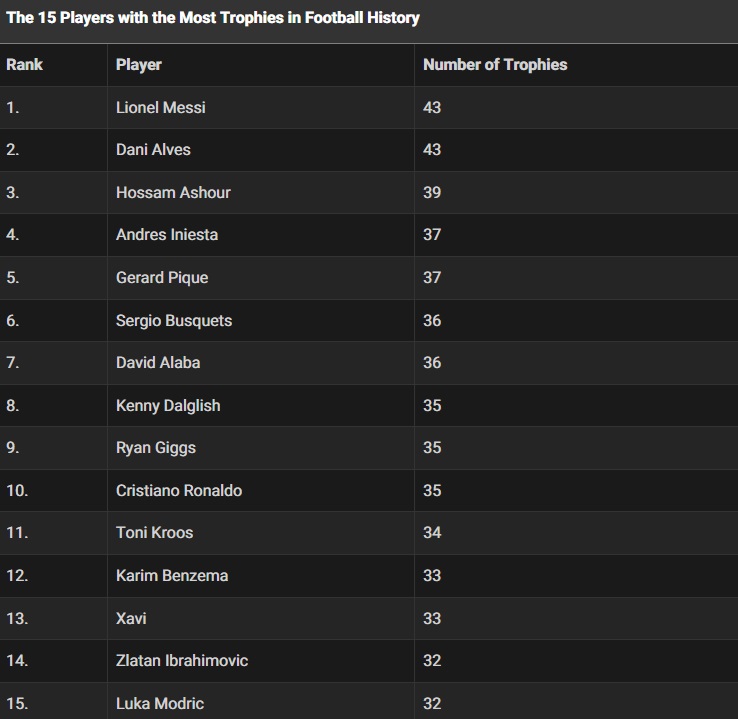
Task: Select the Hossam Ashour player cell
Action: click(x=173, y=192)
